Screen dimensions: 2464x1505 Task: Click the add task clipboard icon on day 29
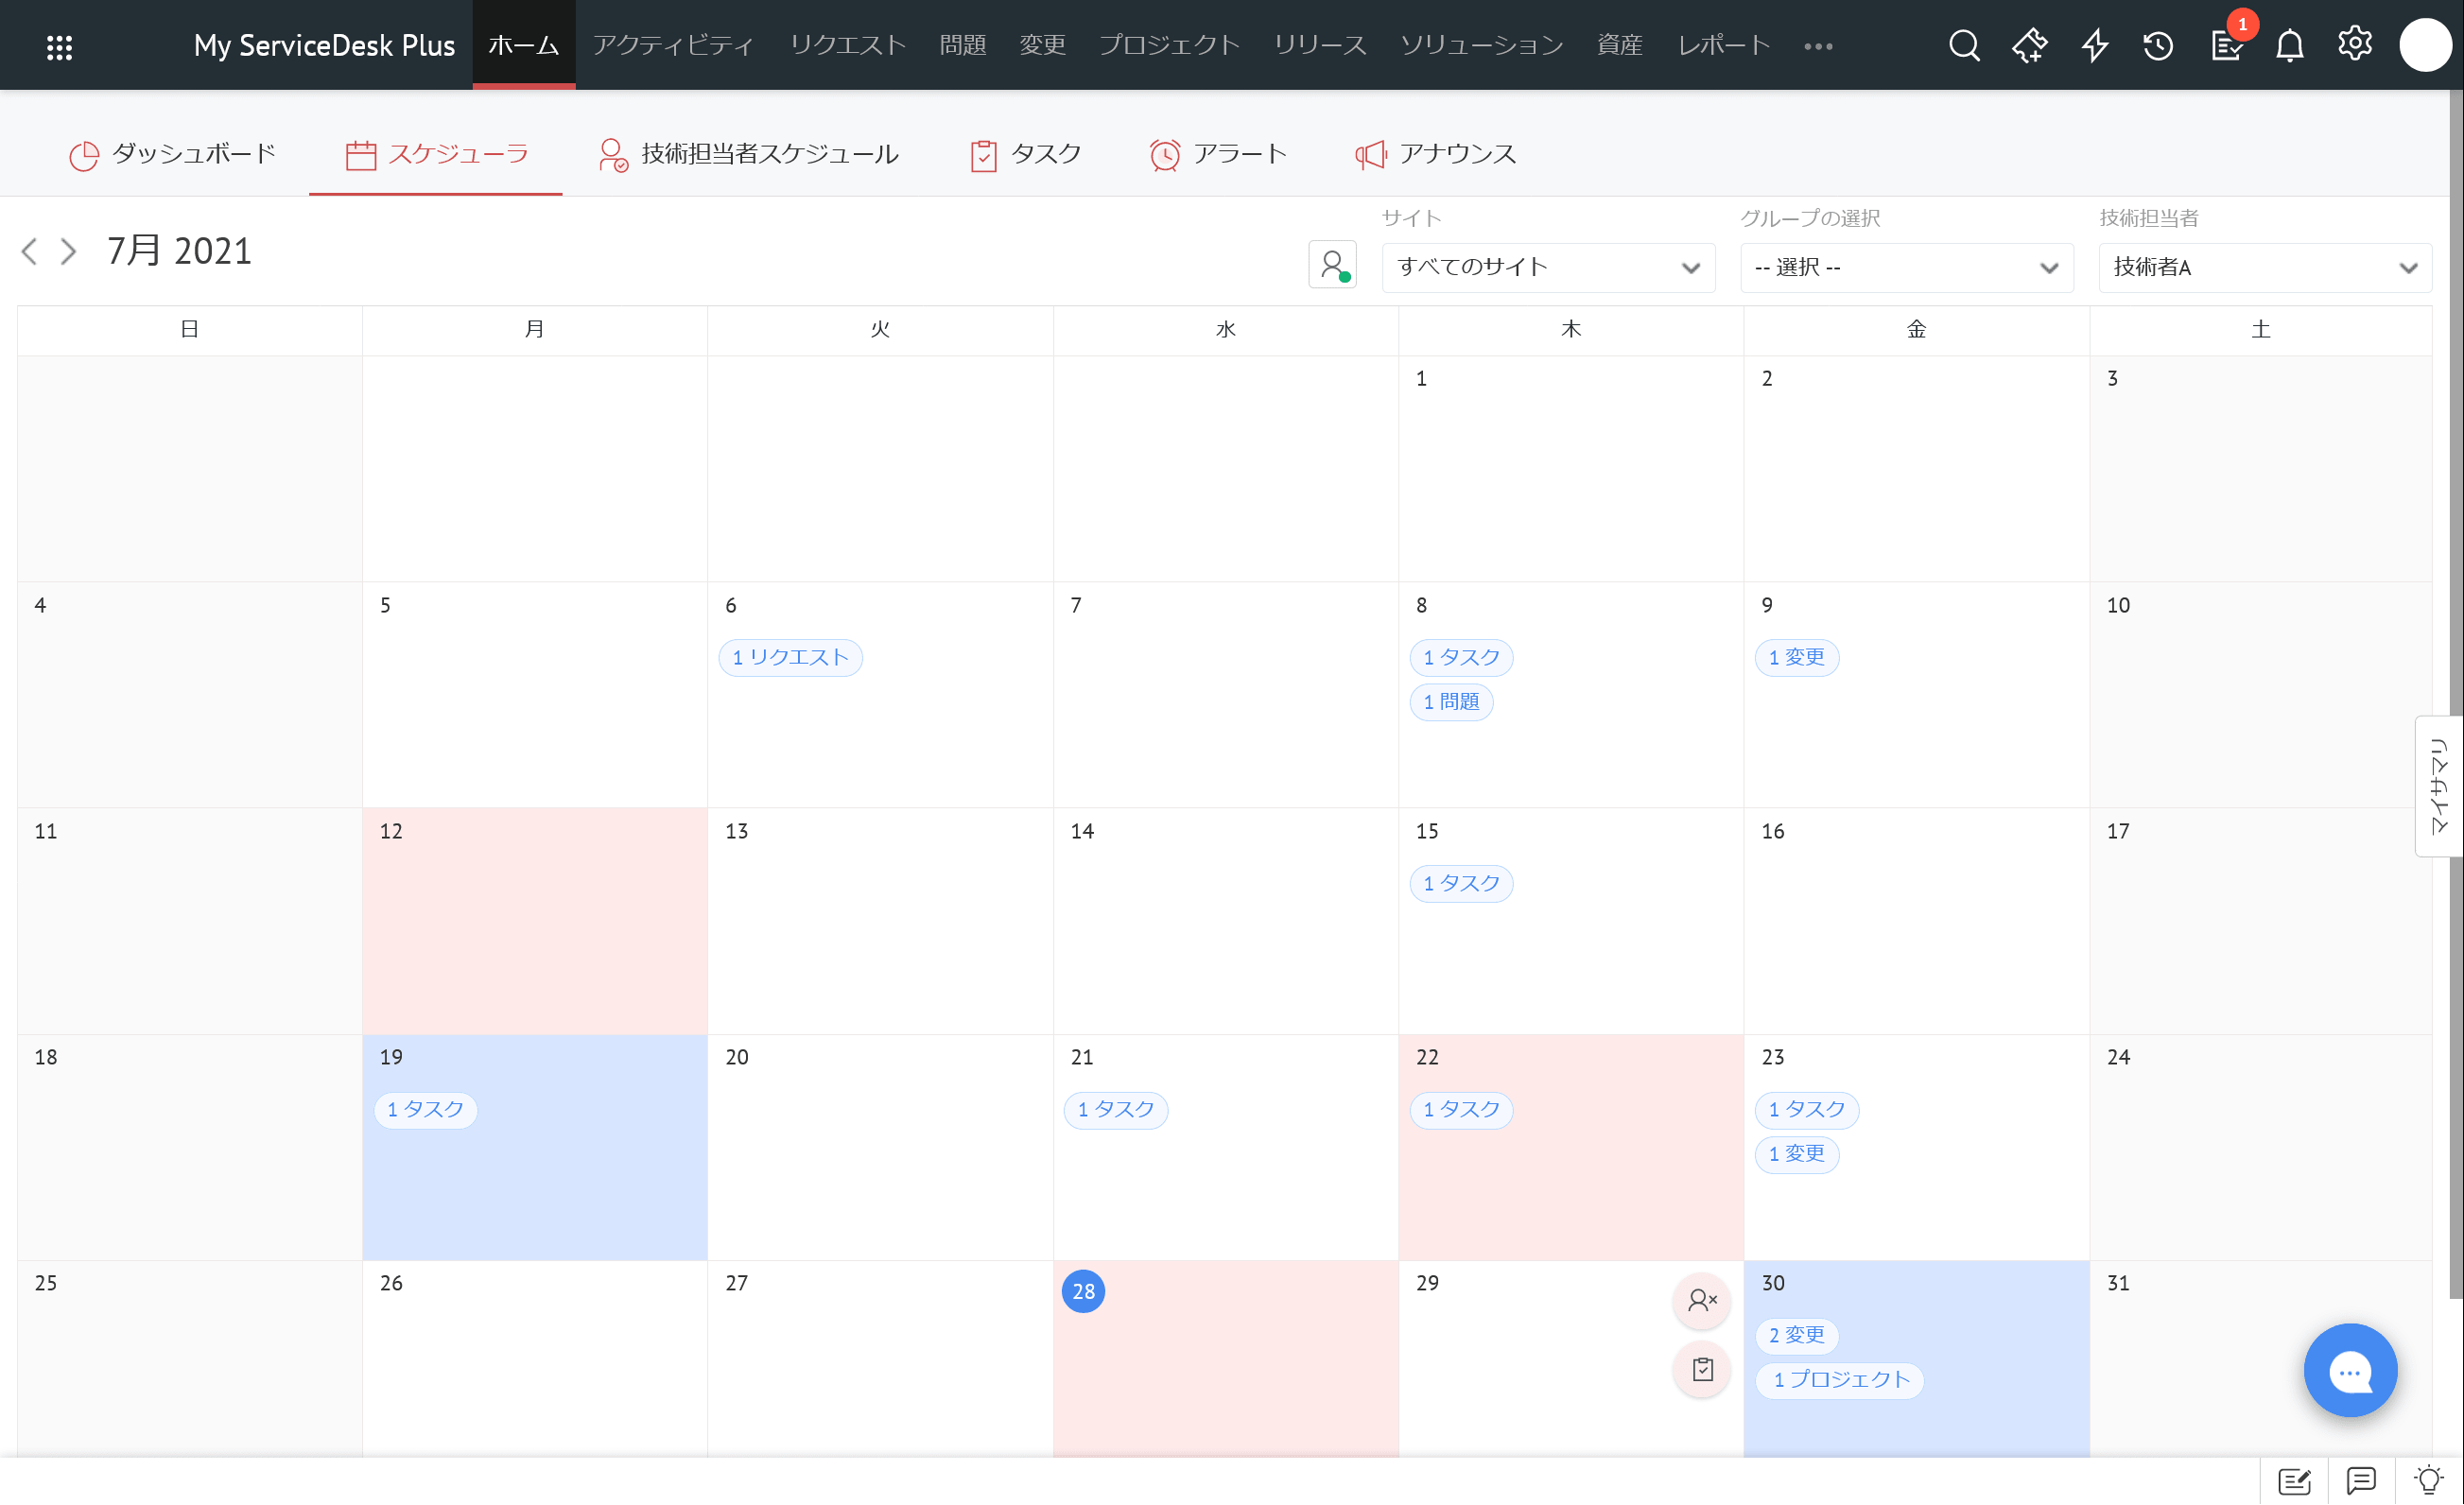[x=1702, y=1369]
